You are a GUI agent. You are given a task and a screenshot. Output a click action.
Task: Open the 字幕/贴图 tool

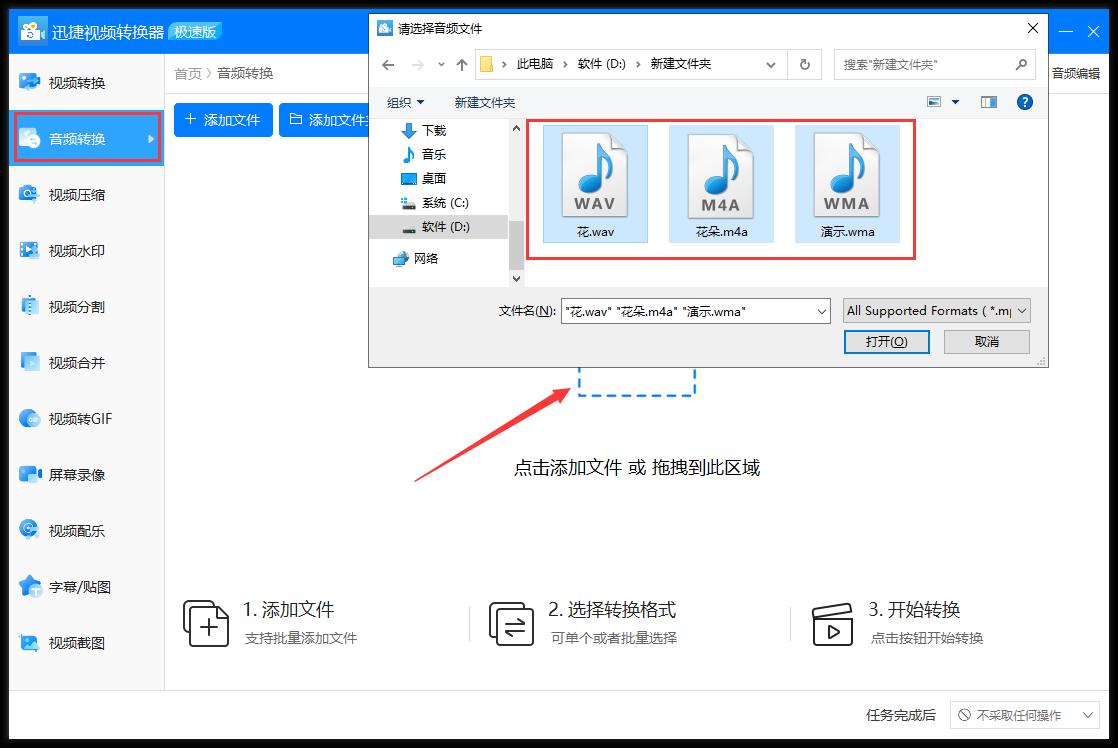pos(70,587)
